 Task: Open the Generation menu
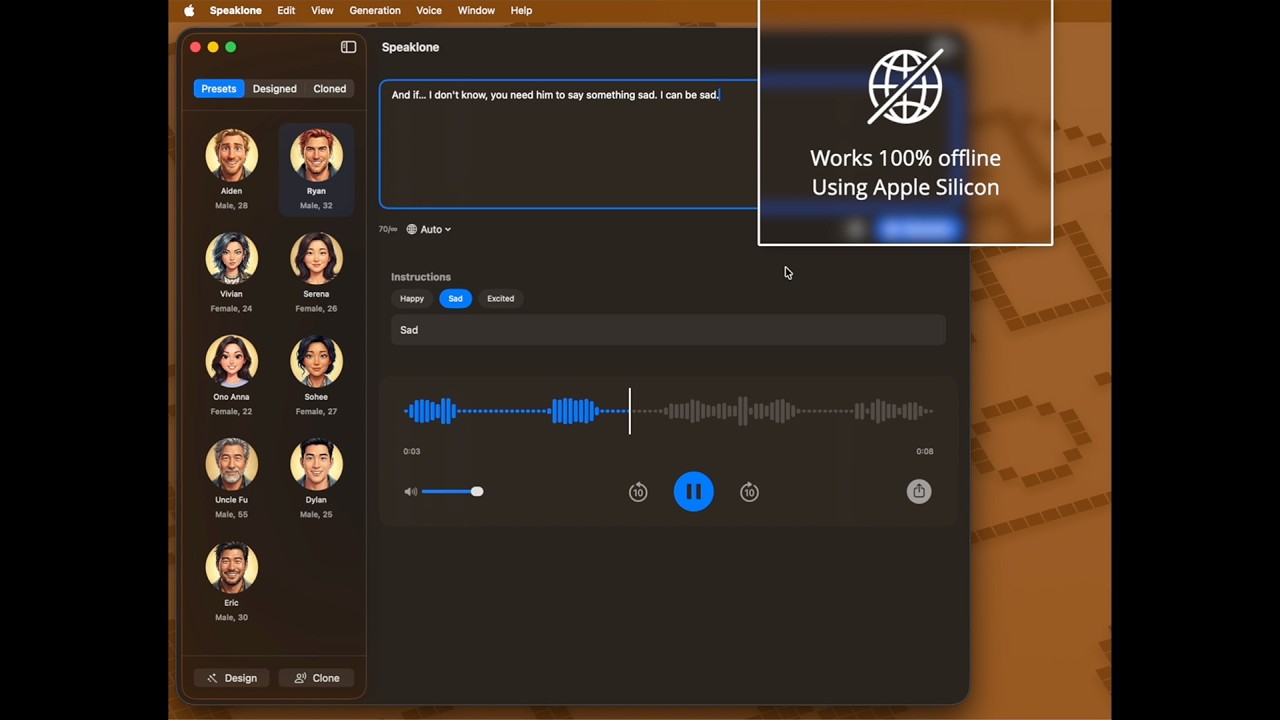(x=375, y=10)
